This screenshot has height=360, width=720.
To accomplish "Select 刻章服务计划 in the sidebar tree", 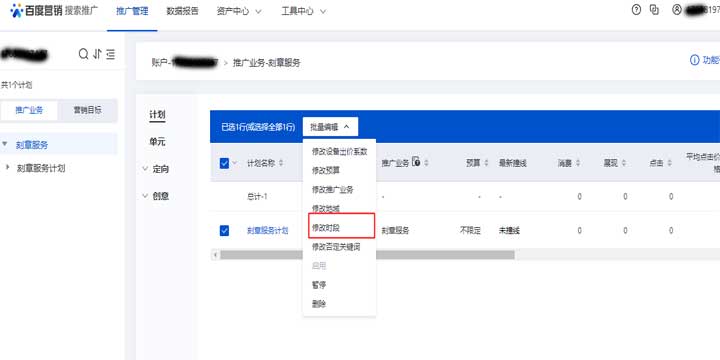I will pos(41,168).
